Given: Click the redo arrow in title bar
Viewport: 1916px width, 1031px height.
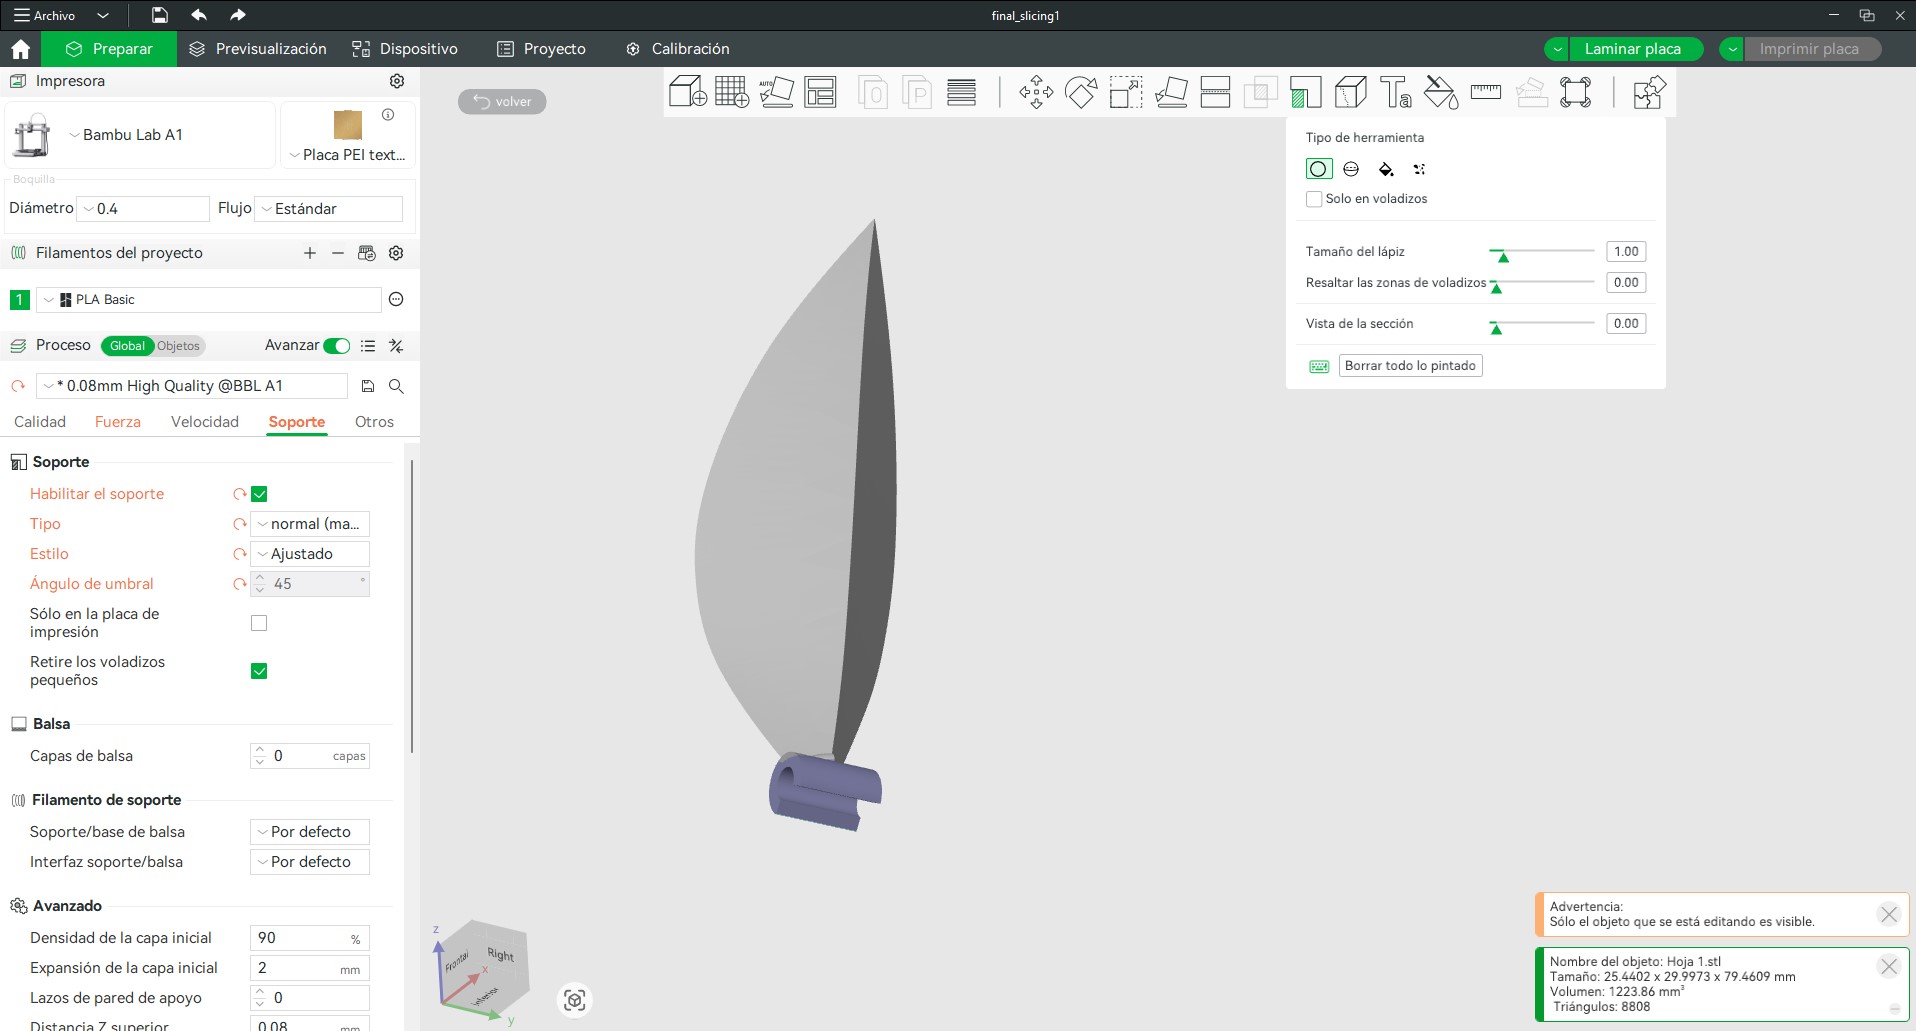Looking at the screenshot, I should (237, 15).
